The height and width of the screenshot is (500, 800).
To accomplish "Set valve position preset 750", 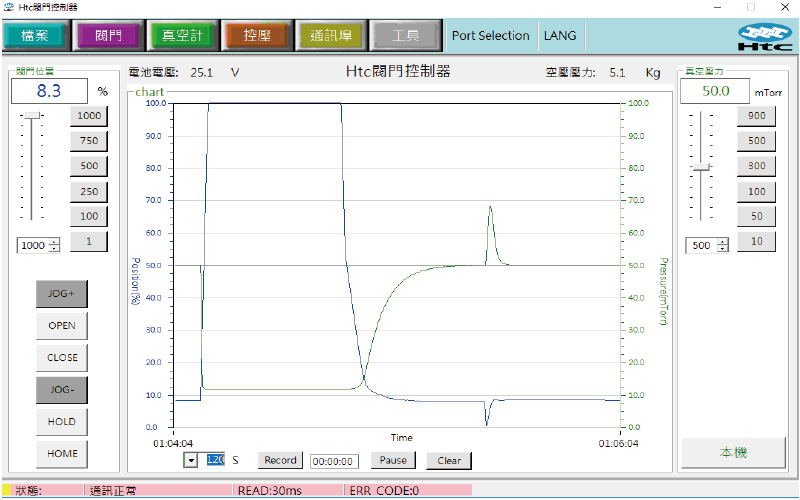I will click(x=89, y=141).
